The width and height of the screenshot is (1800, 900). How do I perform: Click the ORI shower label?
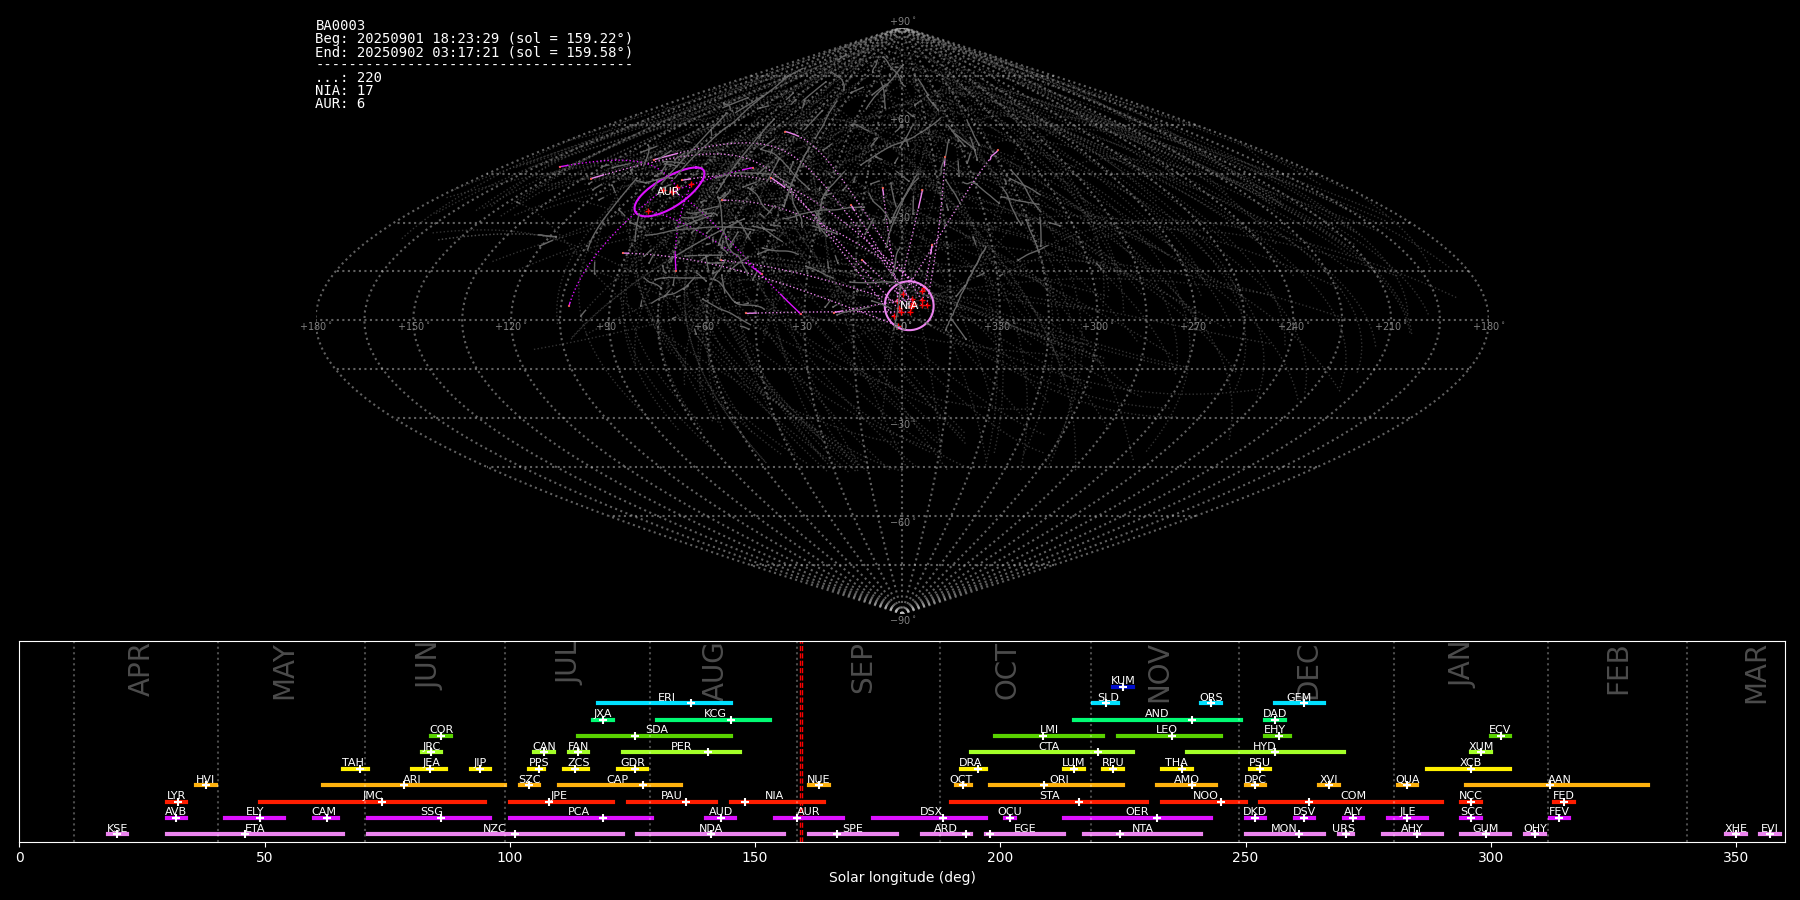(1059, 780)
